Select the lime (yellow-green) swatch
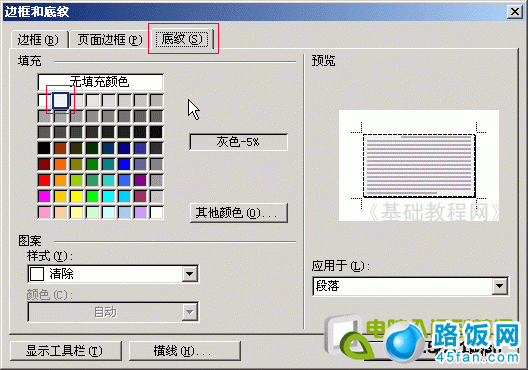 (76, 180)
